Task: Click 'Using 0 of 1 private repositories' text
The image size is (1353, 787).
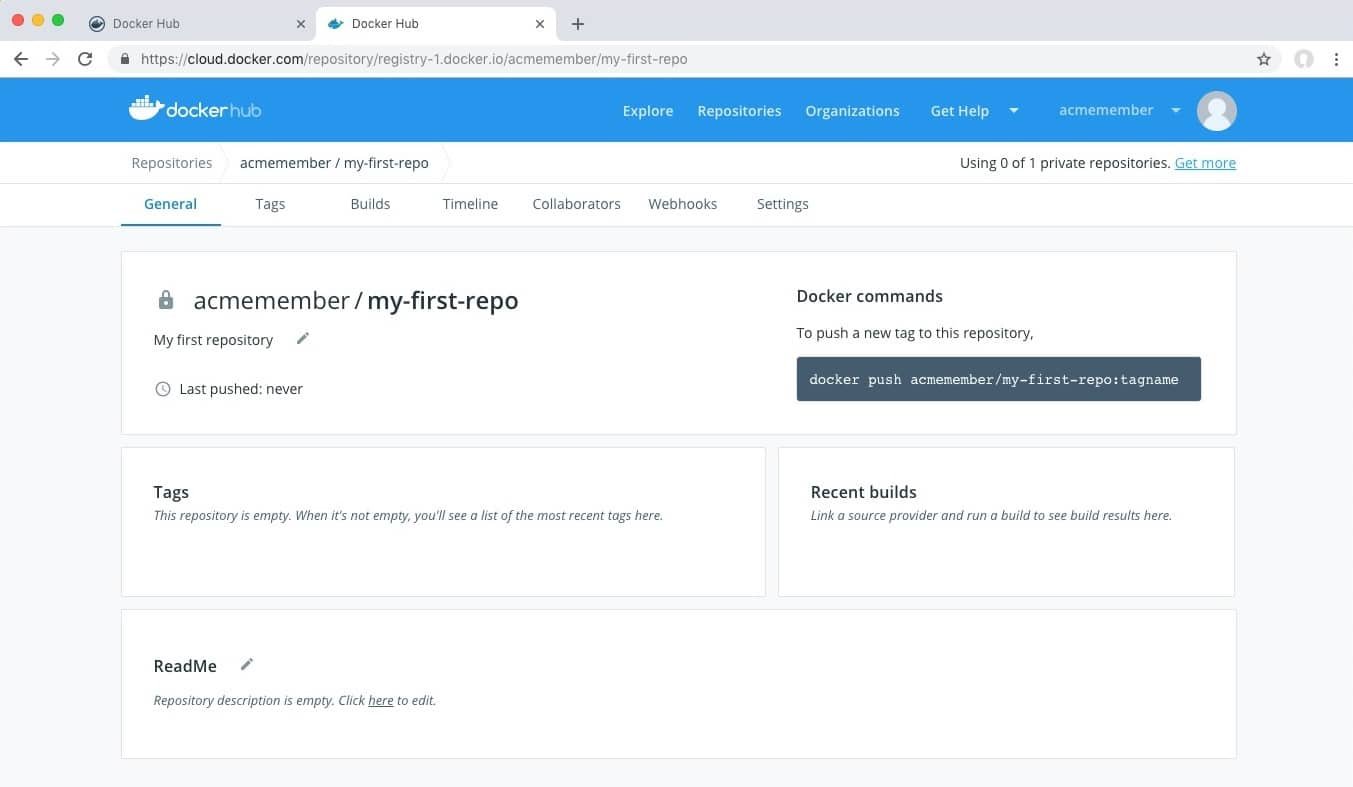Action: click(x=1065, y=163)
